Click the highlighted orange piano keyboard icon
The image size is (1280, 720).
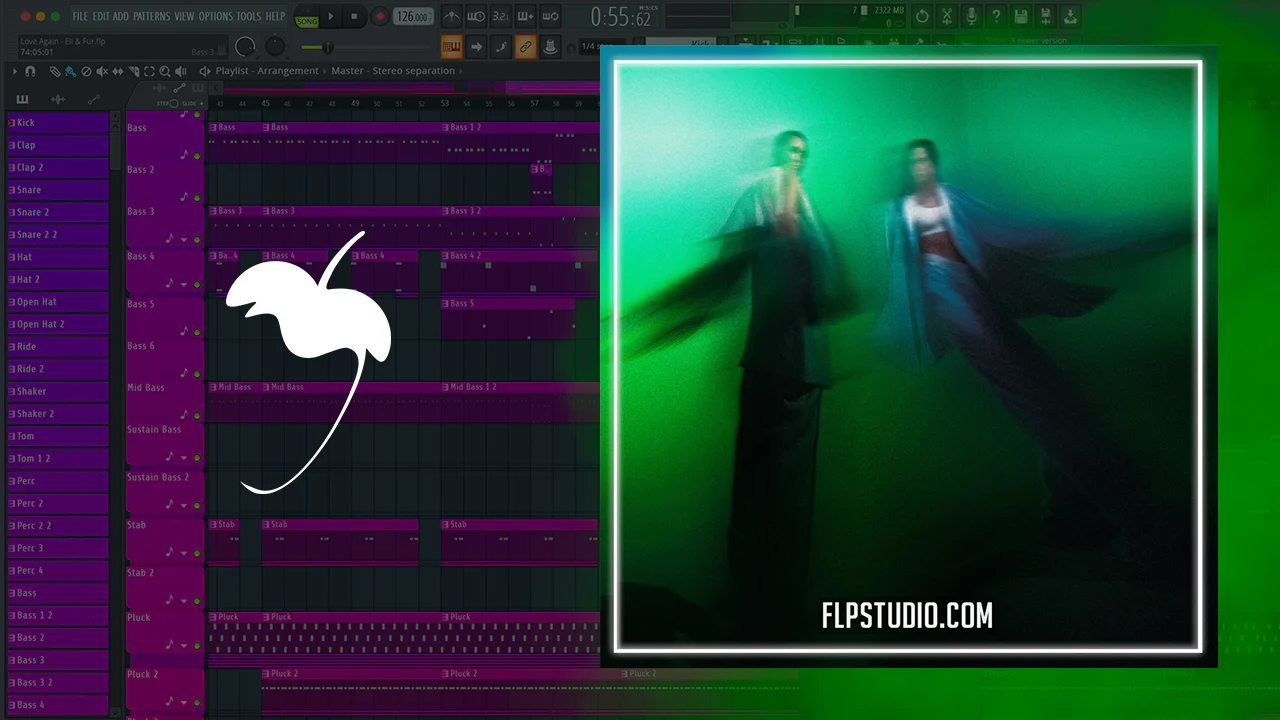click(452, 47)
